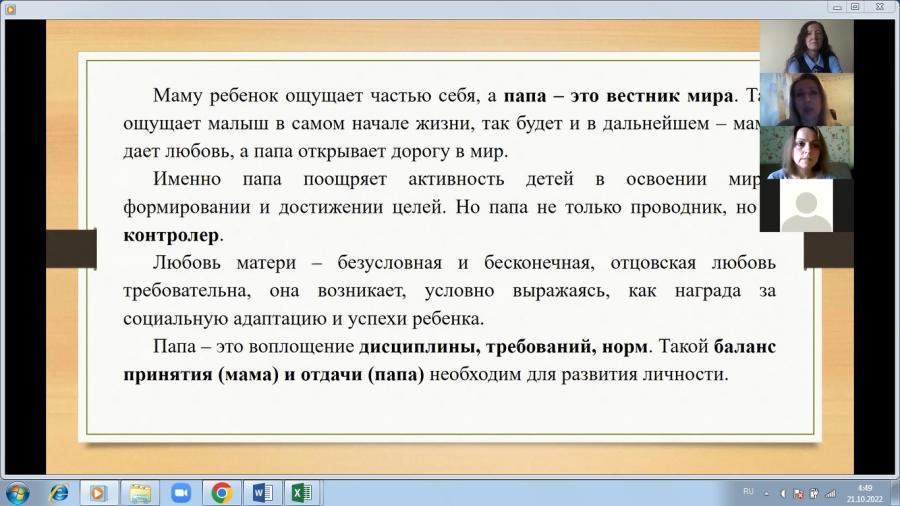The height and width of the screenshot is (506, 900).
Task: Select the top participant video thumbnail
Action: (x=806, y=46)
